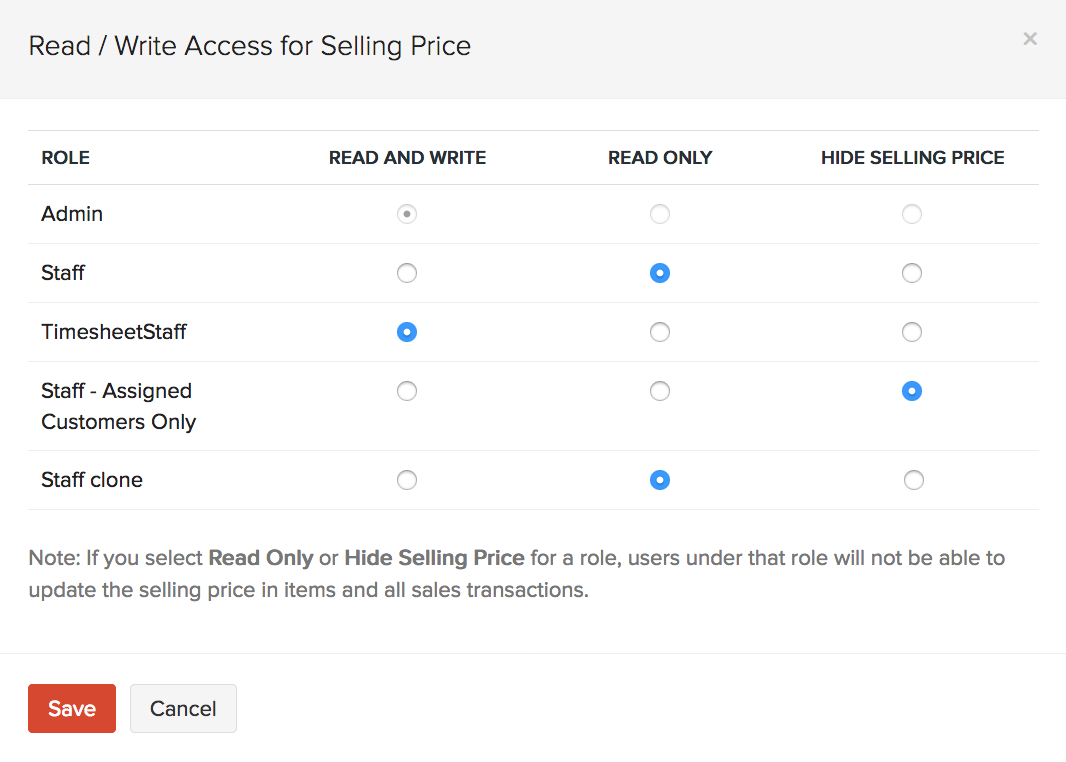
Task: Click the Read and Write column header
Action: point(407,158)
